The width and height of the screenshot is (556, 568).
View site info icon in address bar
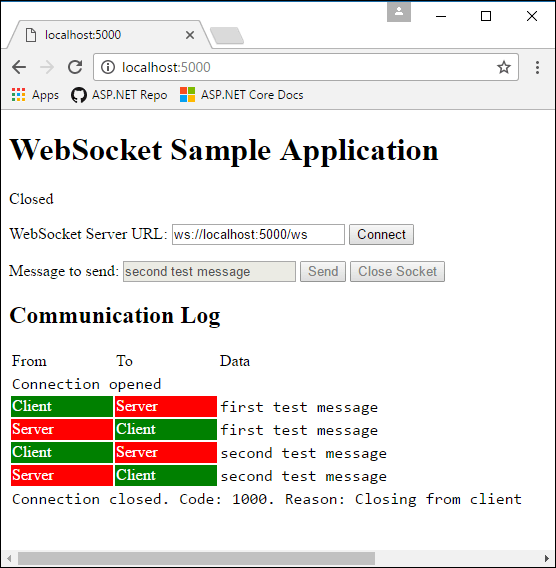pos(108,67)
